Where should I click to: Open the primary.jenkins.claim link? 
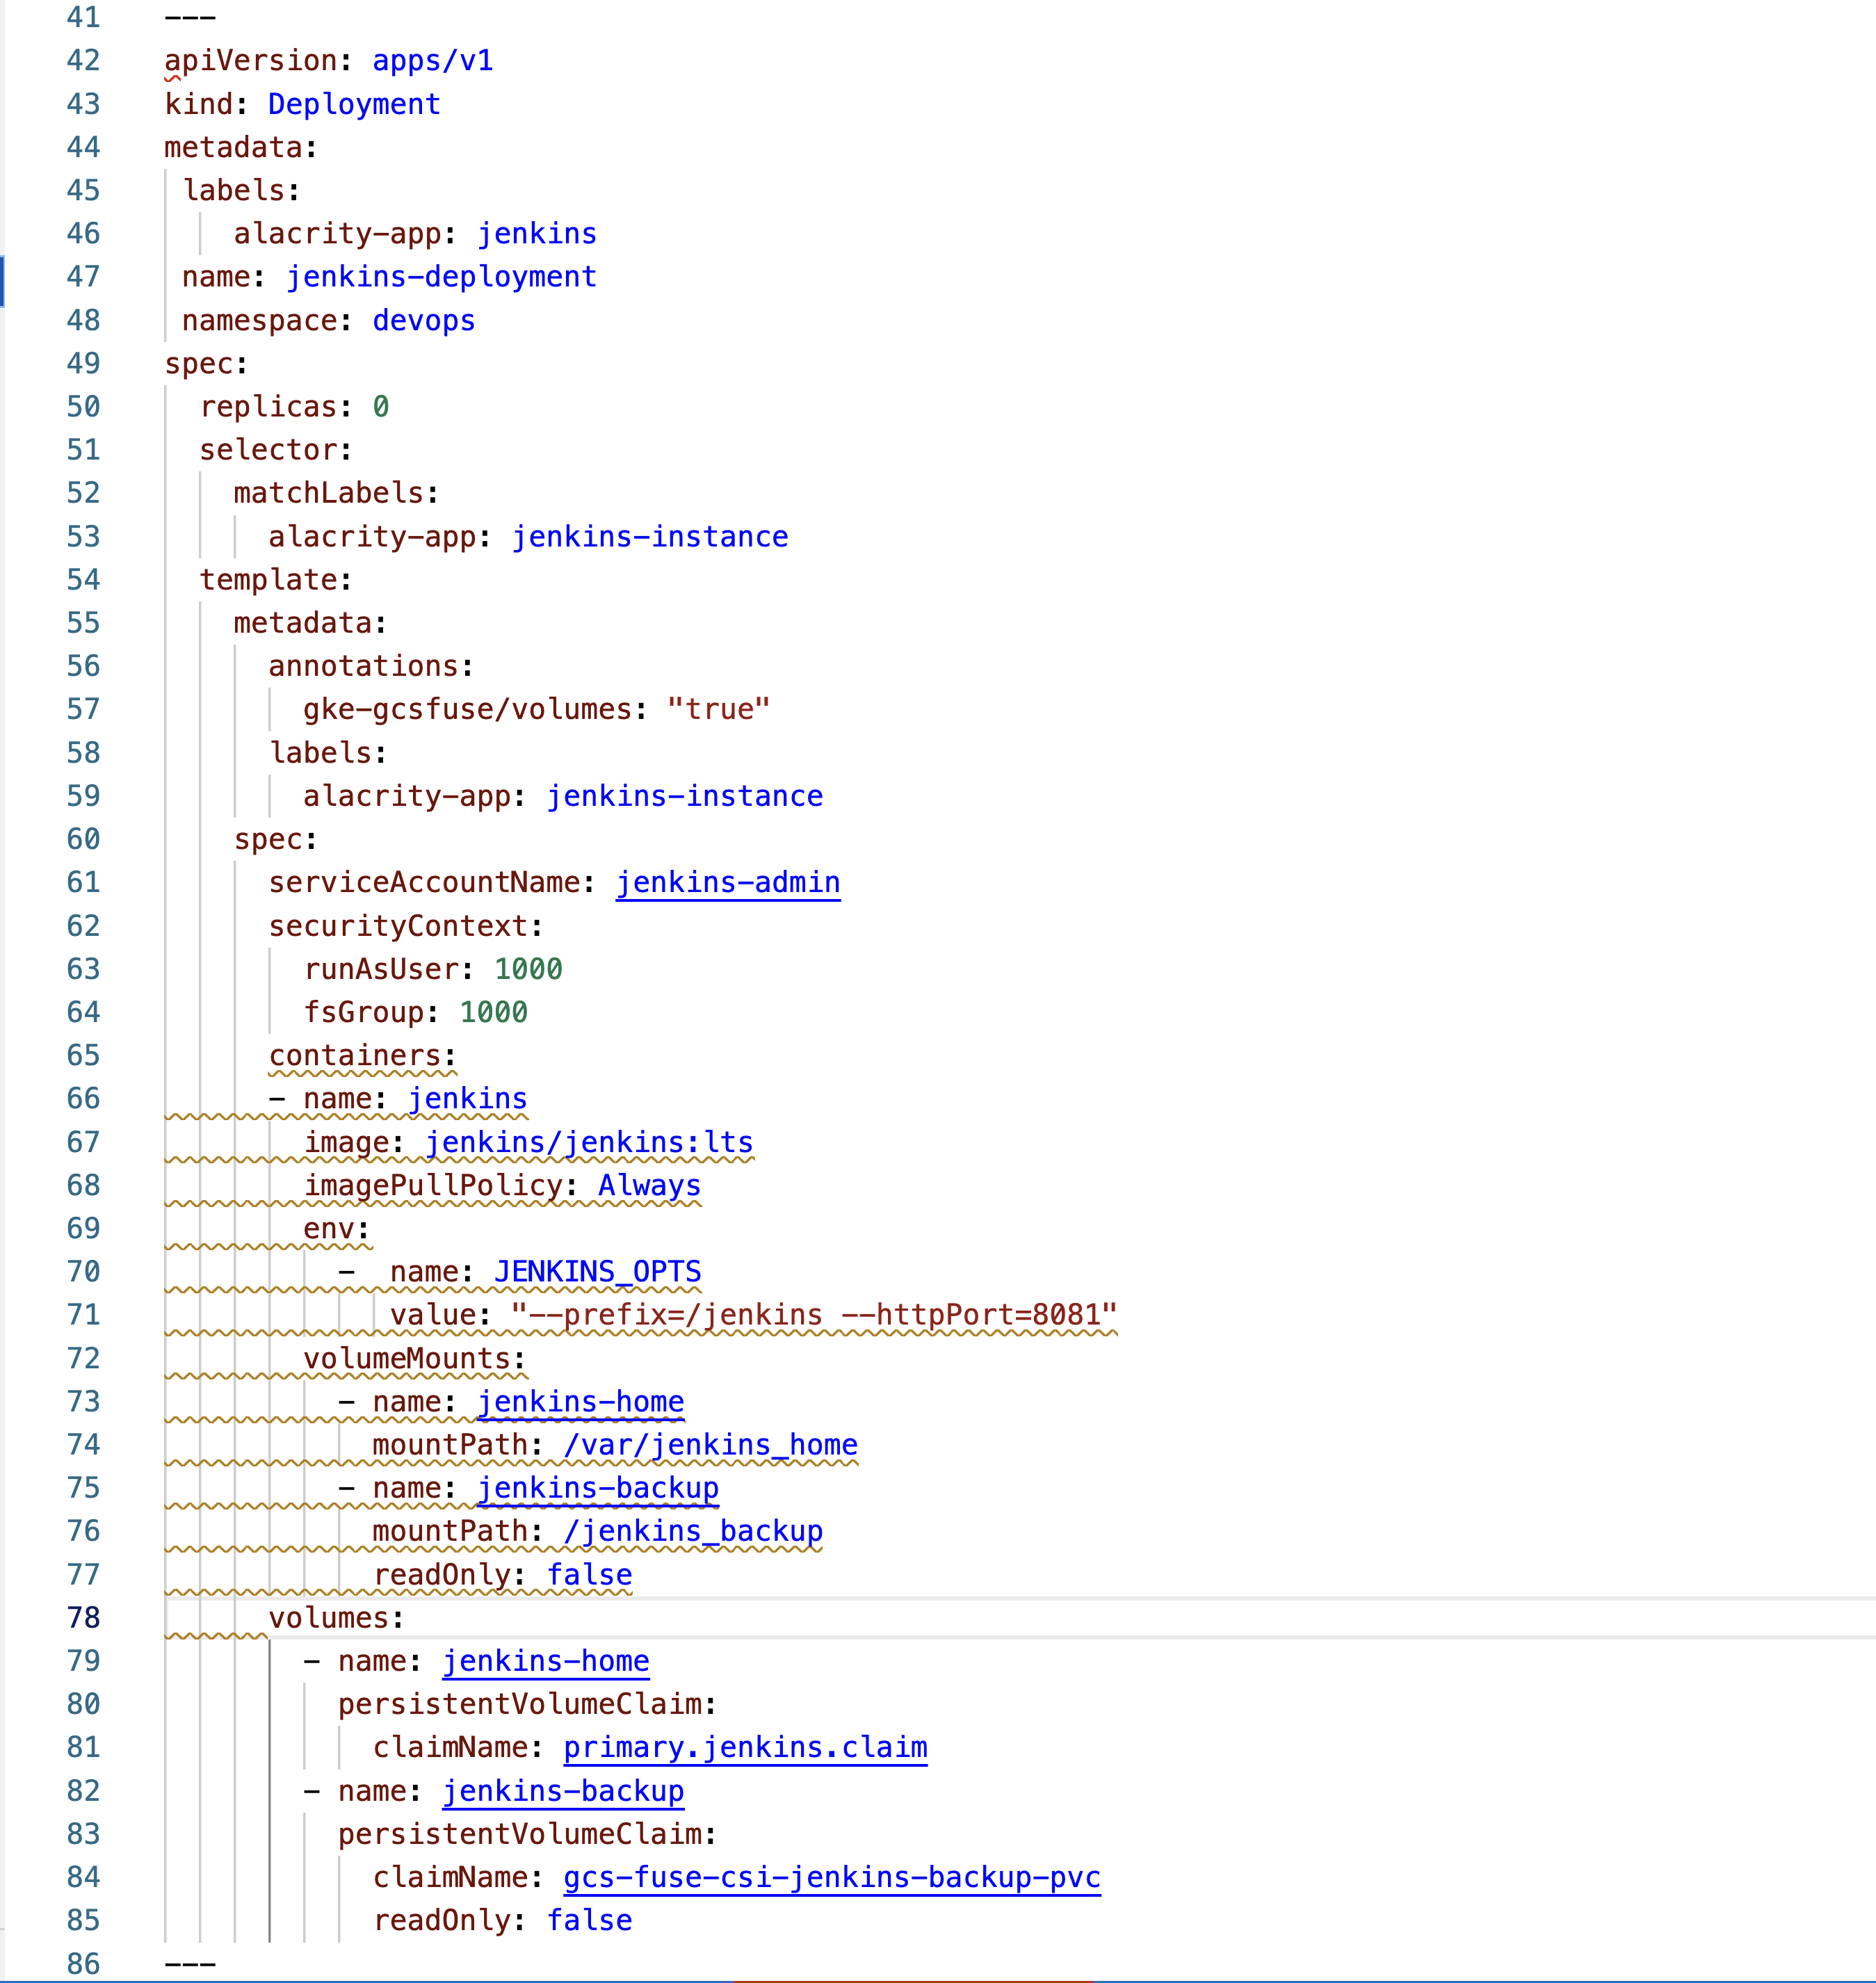click(744, 1748)
